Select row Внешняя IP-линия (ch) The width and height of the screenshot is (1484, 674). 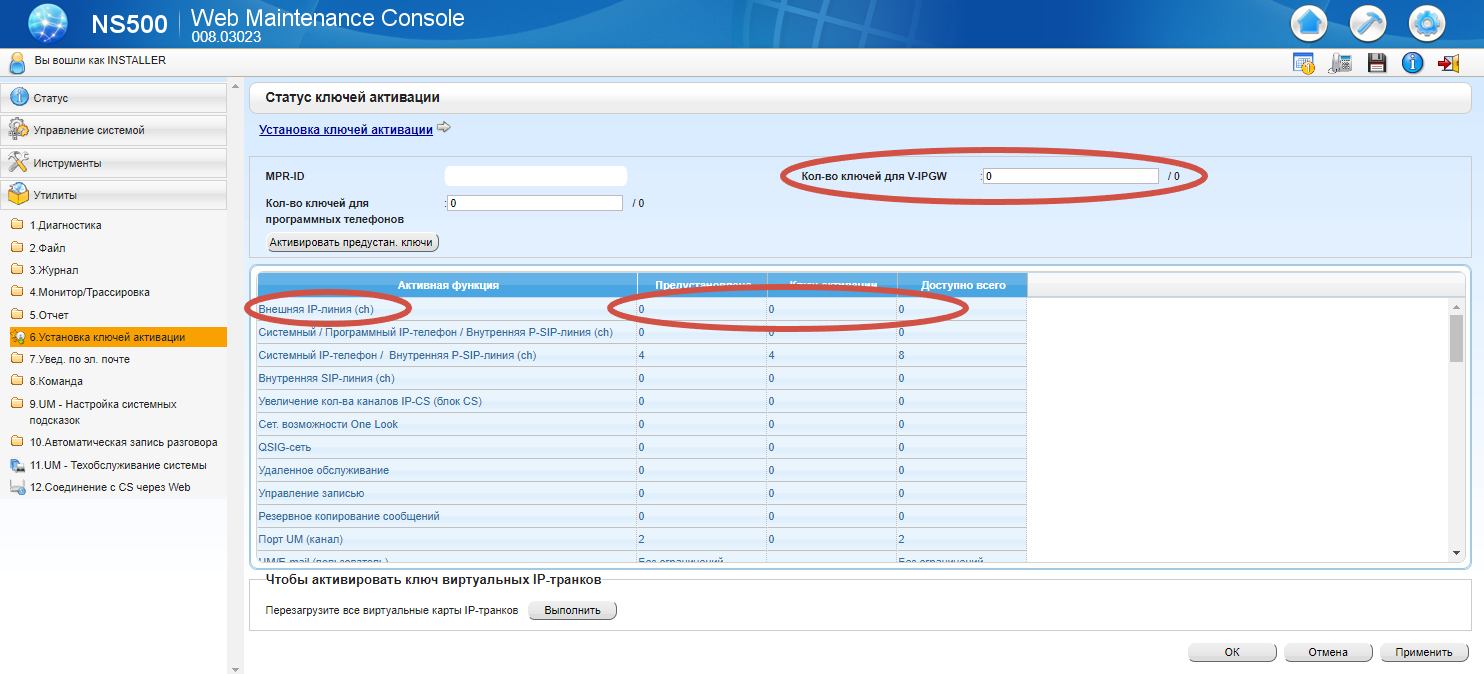click(x=642, y=309)
